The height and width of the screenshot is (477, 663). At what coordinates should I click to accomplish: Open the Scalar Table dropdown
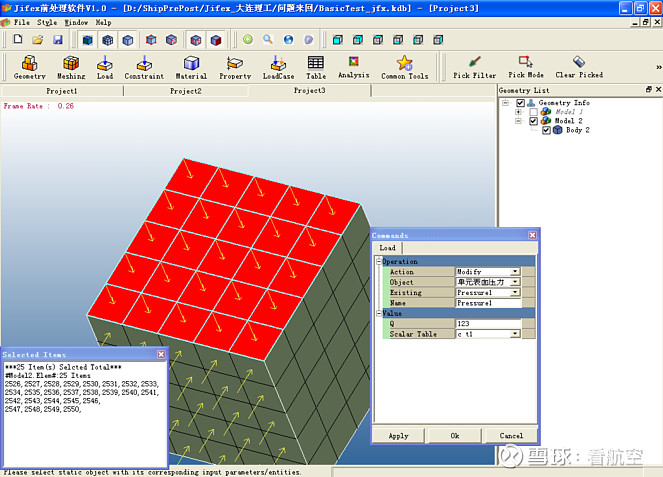coord(515,334)
